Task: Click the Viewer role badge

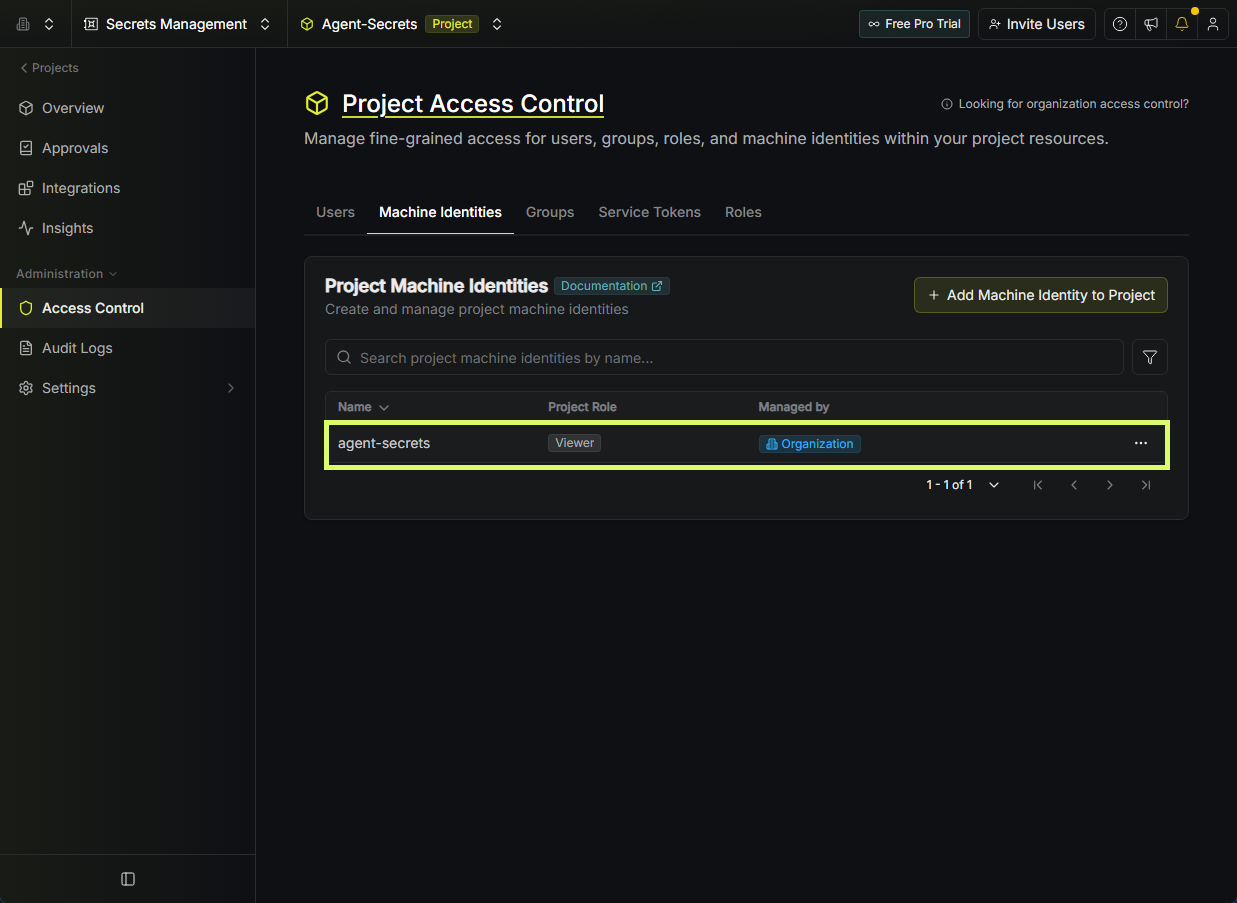Action: point(574,443)
